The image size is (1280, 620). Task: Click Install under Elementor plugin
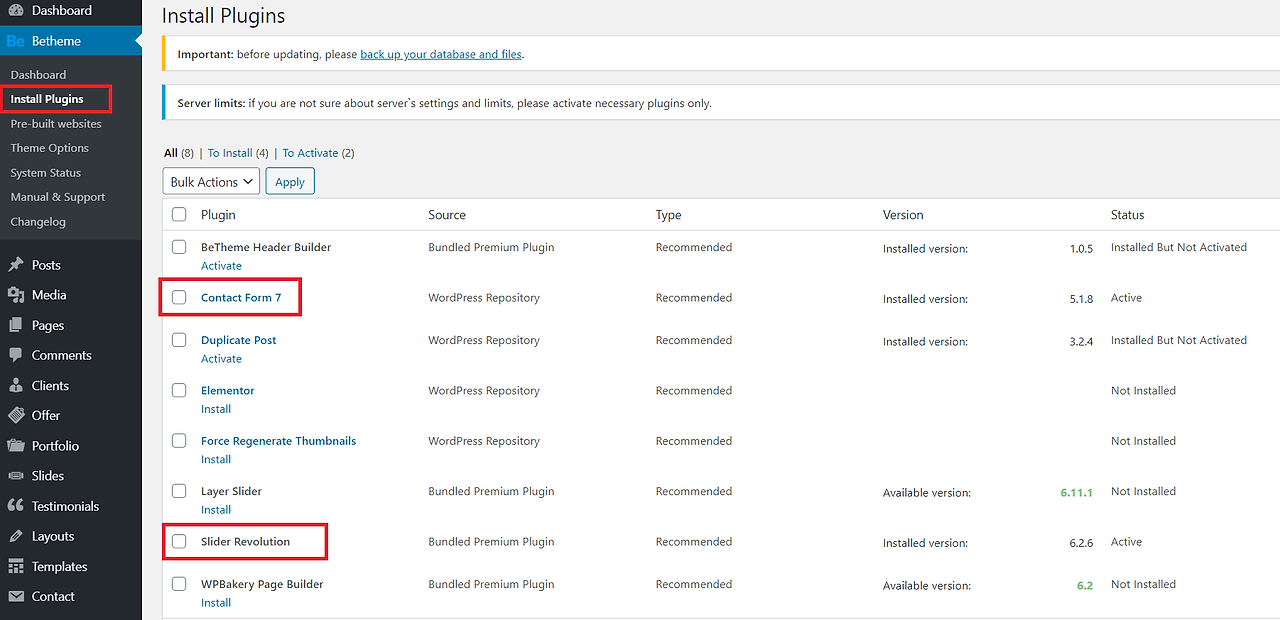(216, 409)
